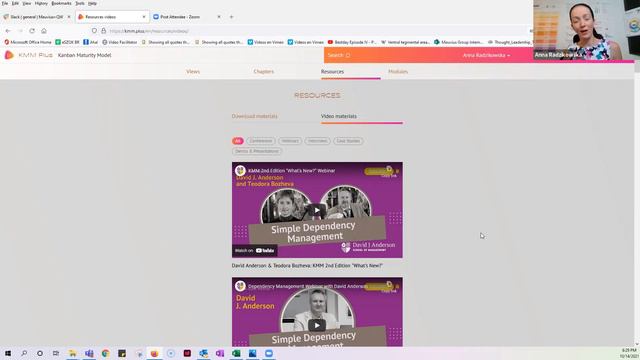Copy link of Dependency Management webinar video
Image resolution: width=640 pixels, height=360 pixels.
point(389,287)
